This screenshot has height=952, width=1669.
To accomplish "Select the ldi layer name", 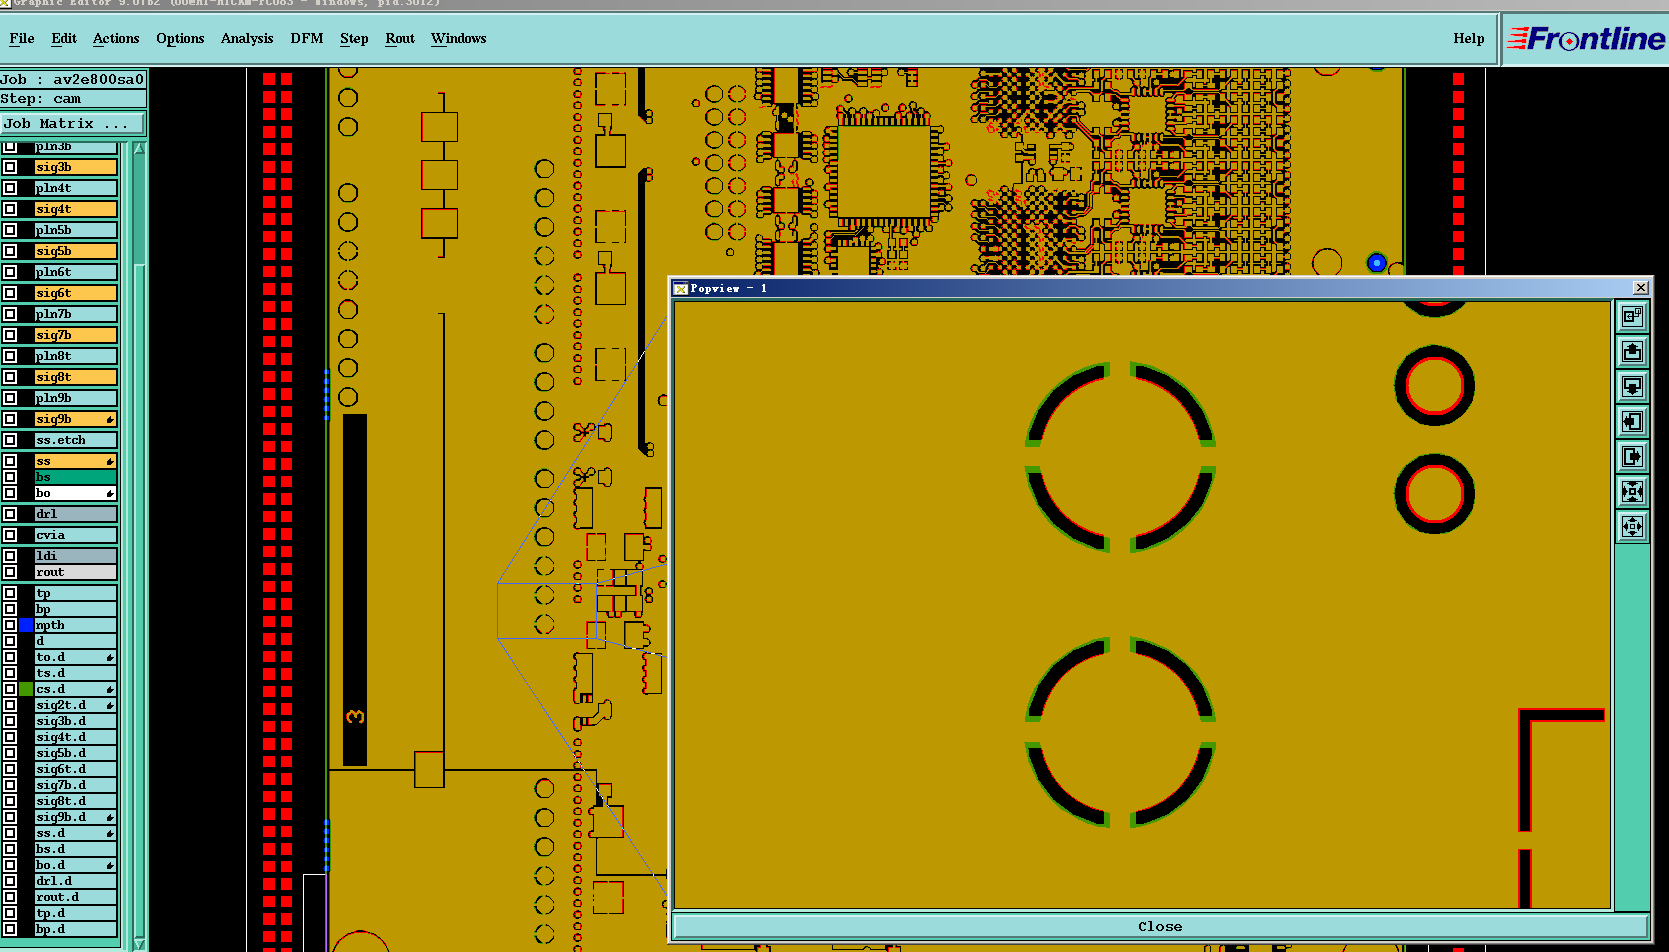I will pos(76,556).
